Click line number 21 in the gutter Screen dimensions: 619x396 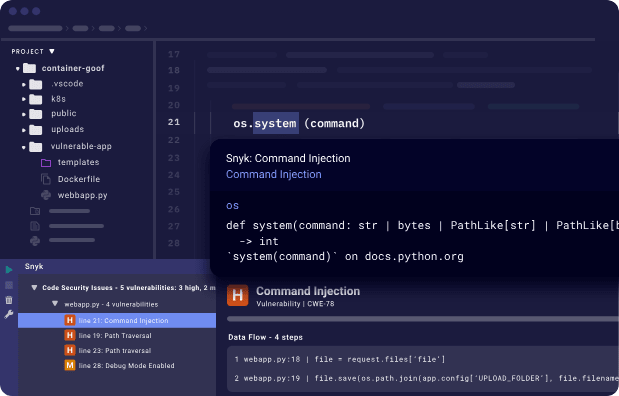pos(174,122)
